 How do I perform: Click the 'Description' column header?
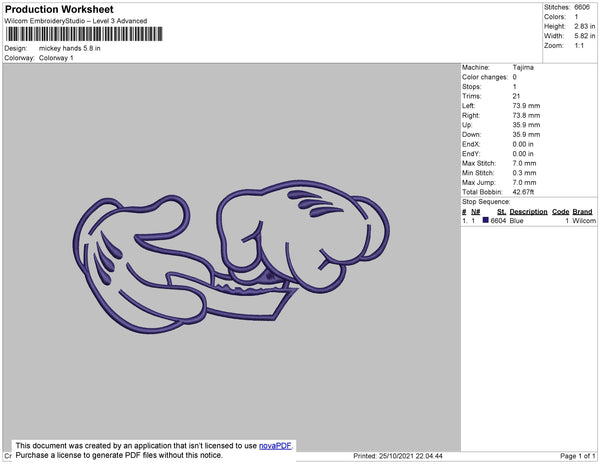pyautogui.click(x=528, y=212)
